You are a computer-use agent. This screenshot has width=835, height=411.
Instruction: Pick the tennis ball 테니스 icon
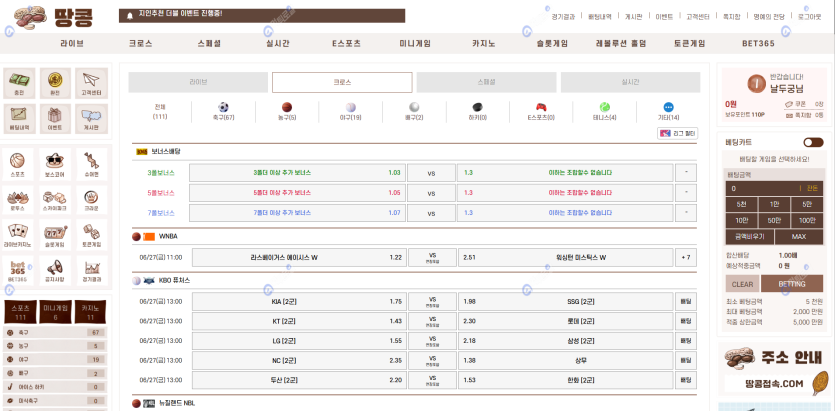coord(604,107)
